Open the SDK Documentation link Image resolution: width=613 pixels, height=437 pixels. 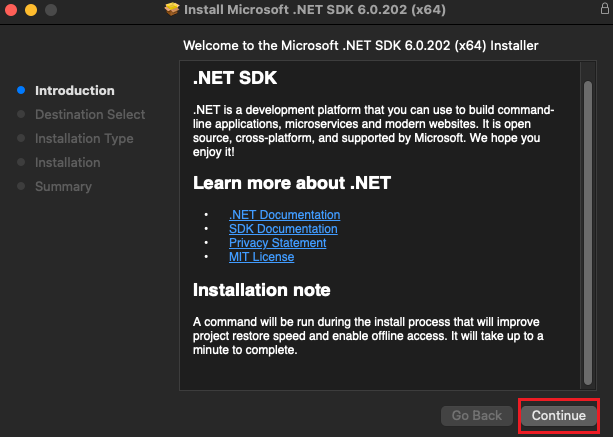coord(283,229)
